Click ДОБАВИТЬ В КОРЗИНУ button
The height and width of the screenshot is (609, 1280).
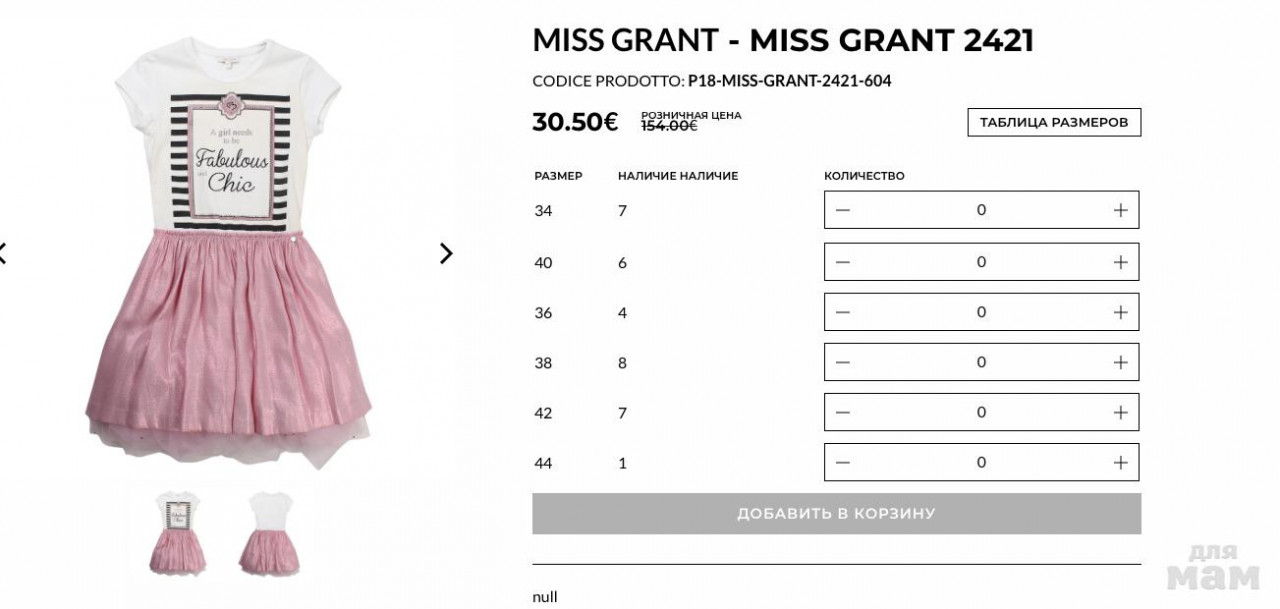click(x=836, y=514)
